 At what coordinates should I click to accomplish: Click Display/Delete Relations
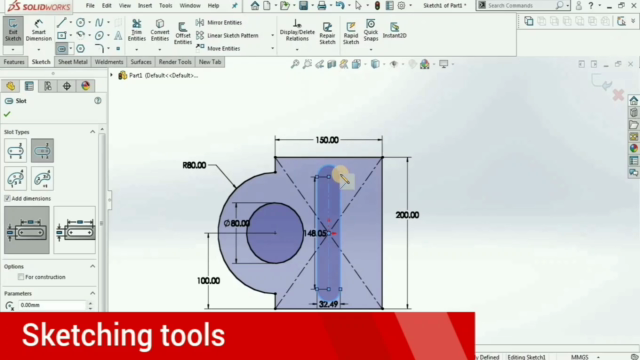point(297,30)
